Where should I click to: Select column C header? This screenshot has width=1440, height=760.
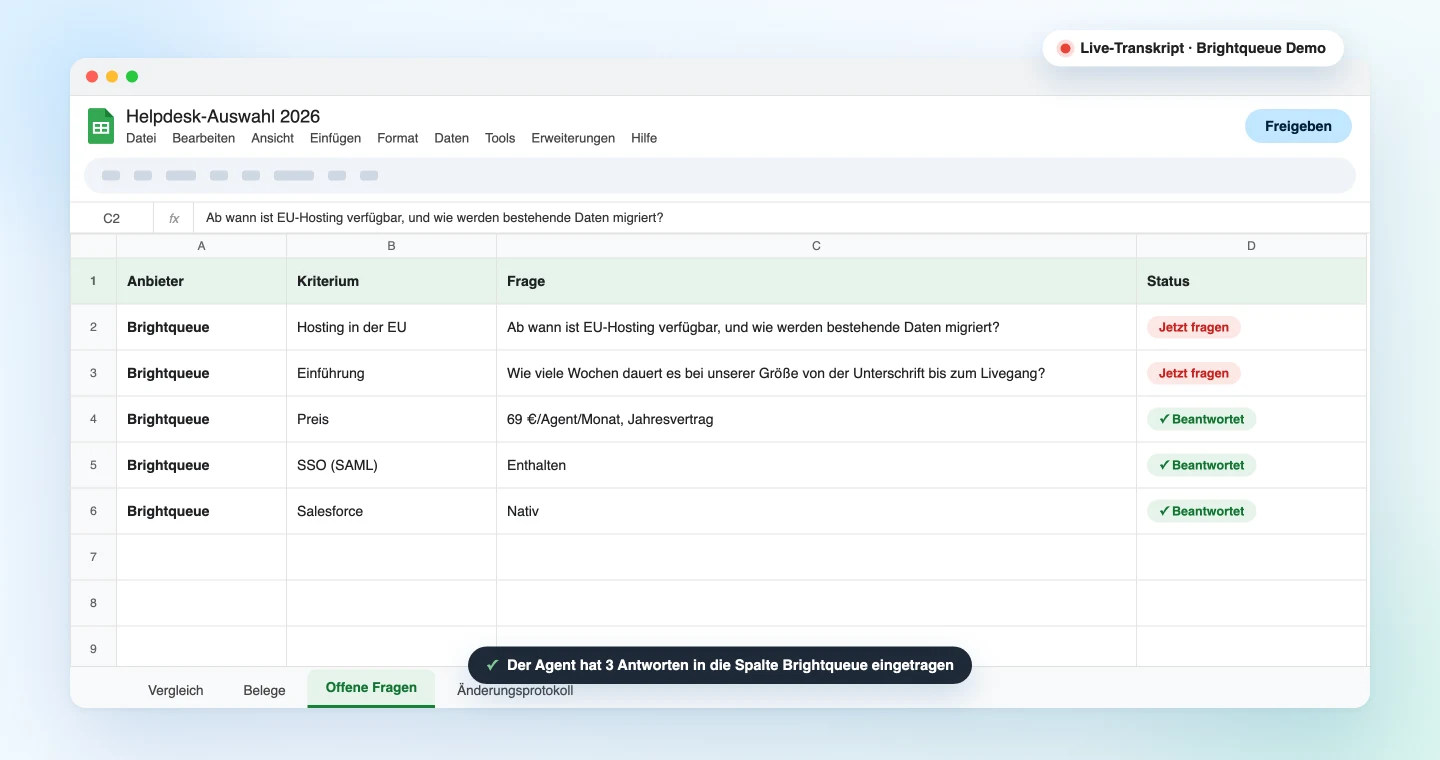pyautogui.click(x=817, y=246)
